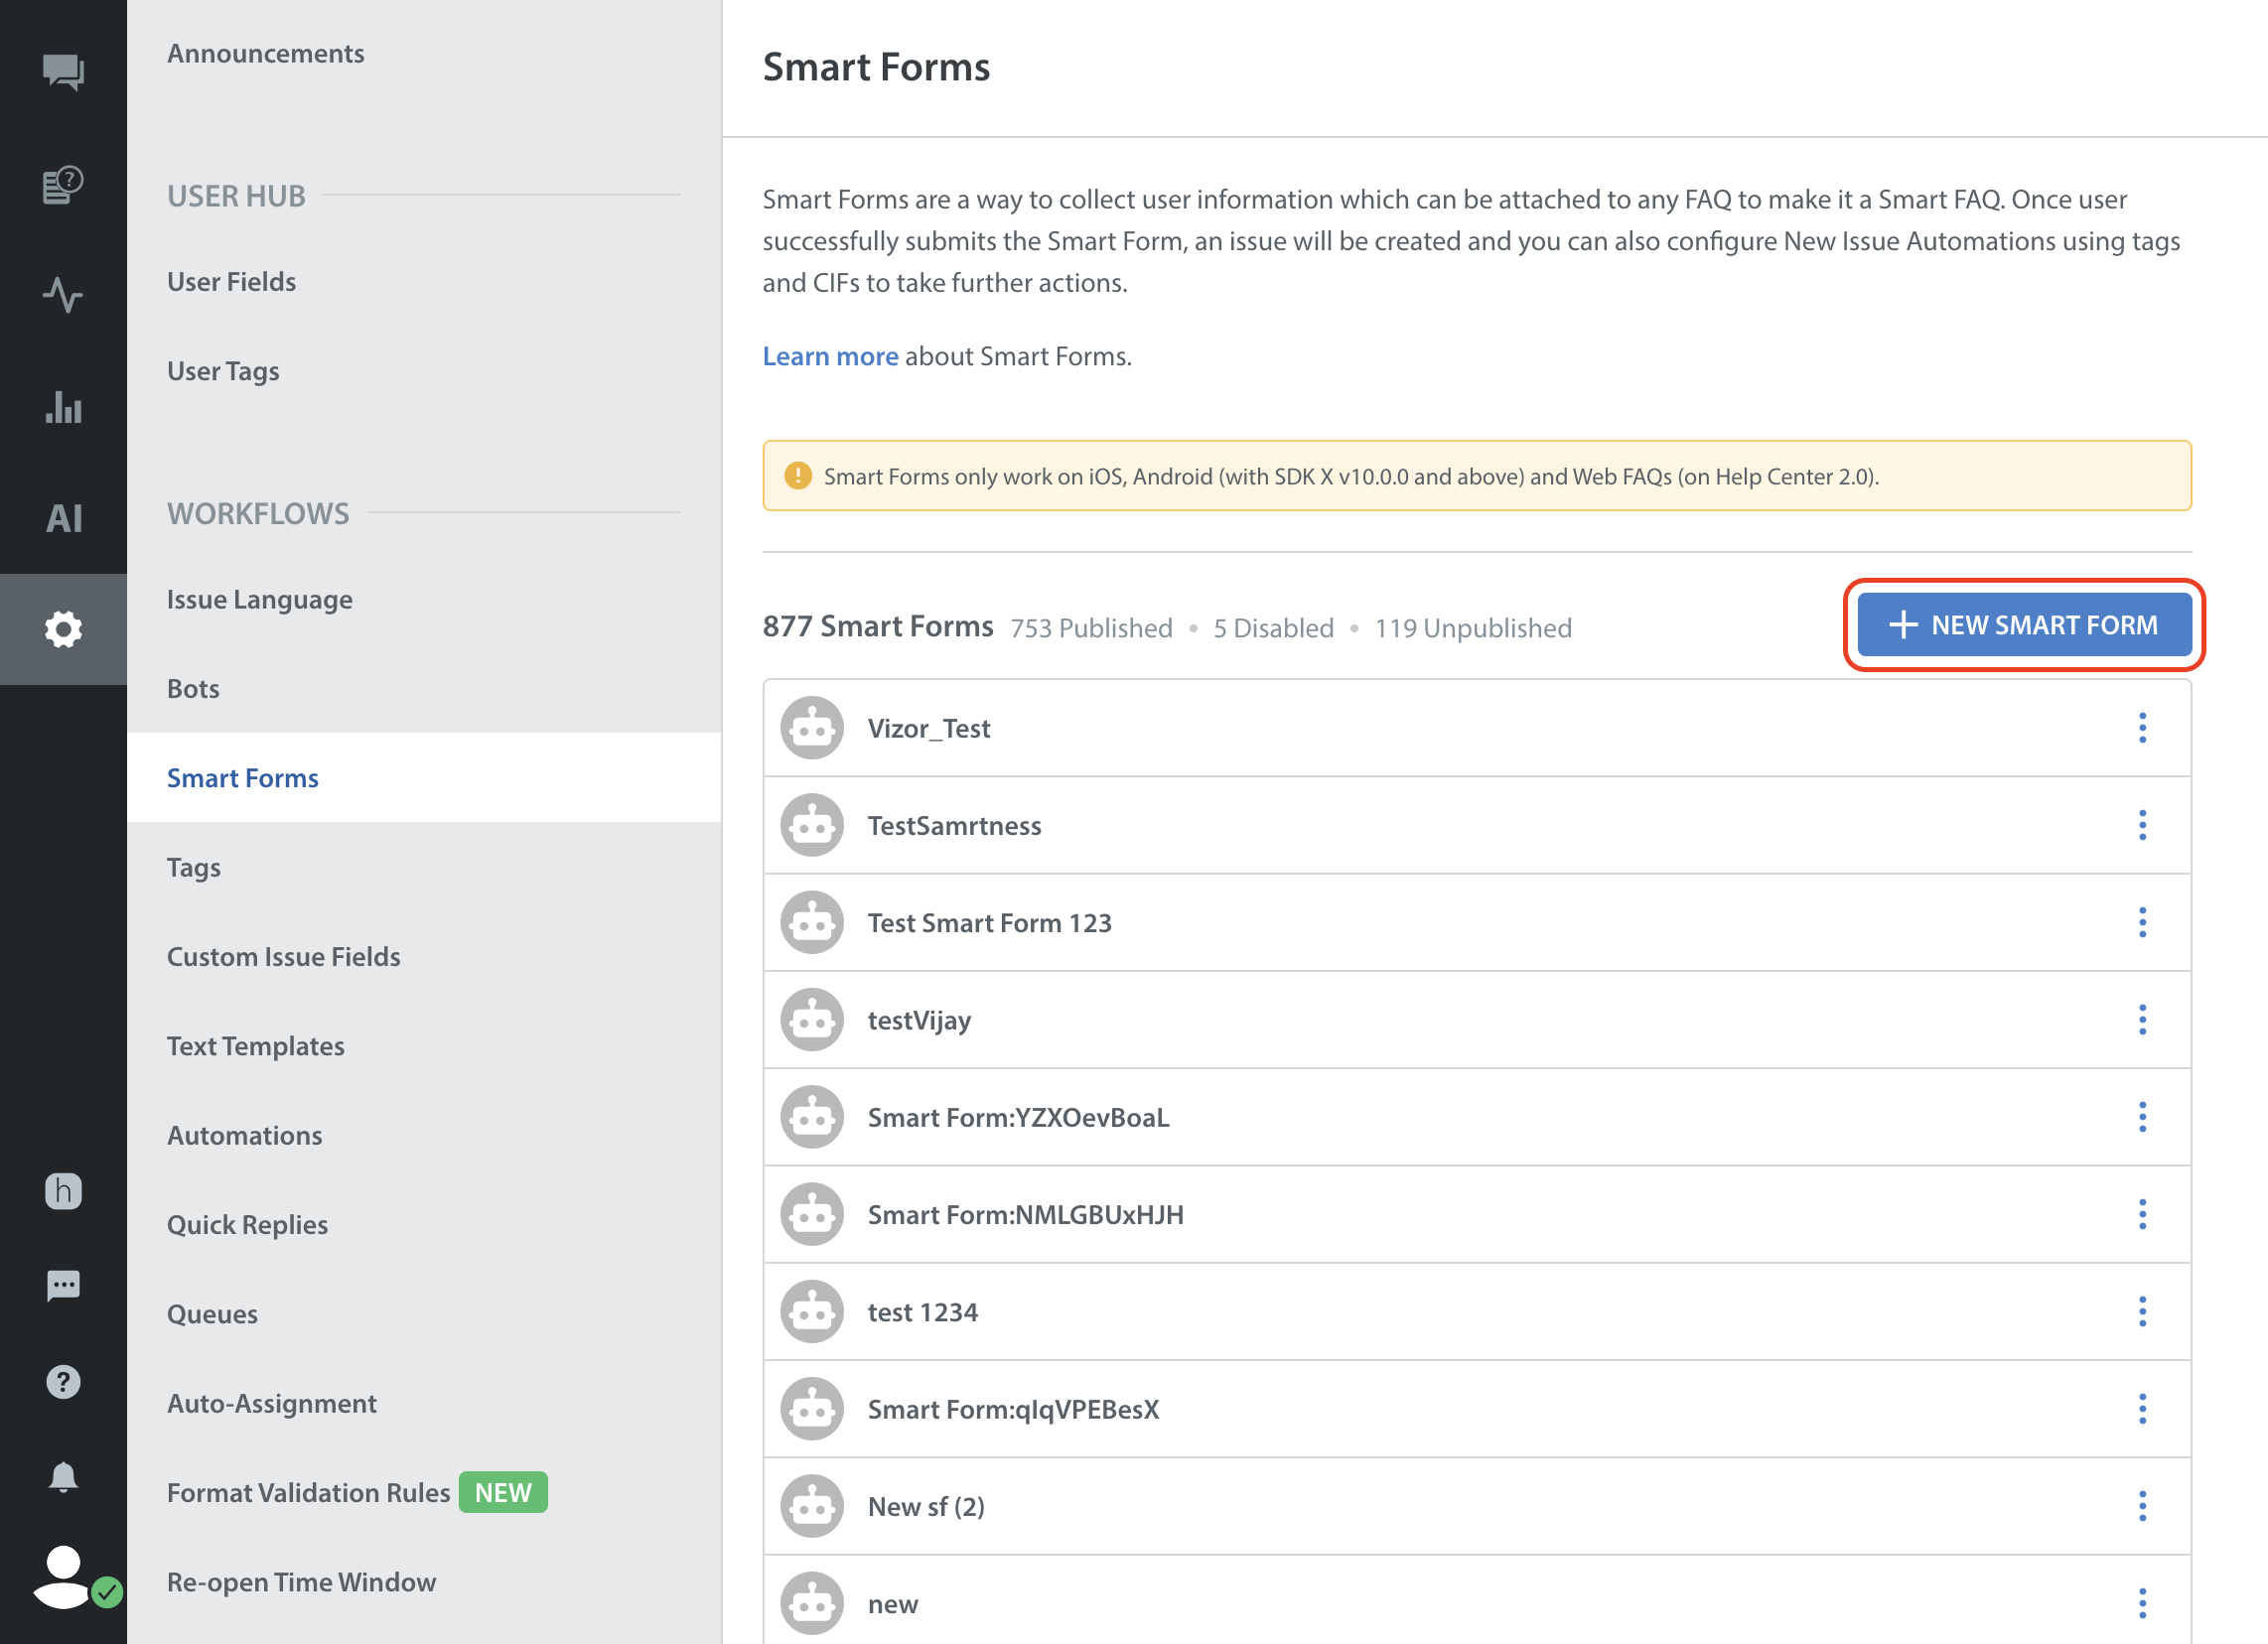Open the FAQ knowledge base icon

(x=63, y=186)
